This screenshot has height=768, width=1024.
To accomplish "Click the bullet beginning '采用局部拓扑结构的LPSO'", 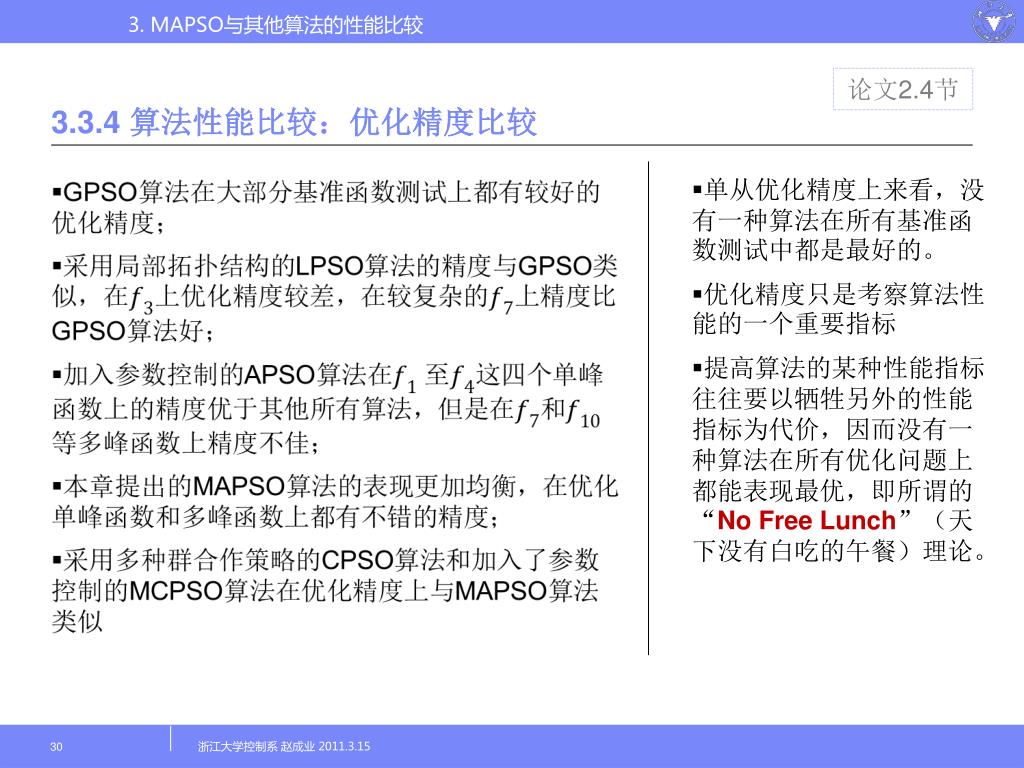I will (x=334, y=298).
